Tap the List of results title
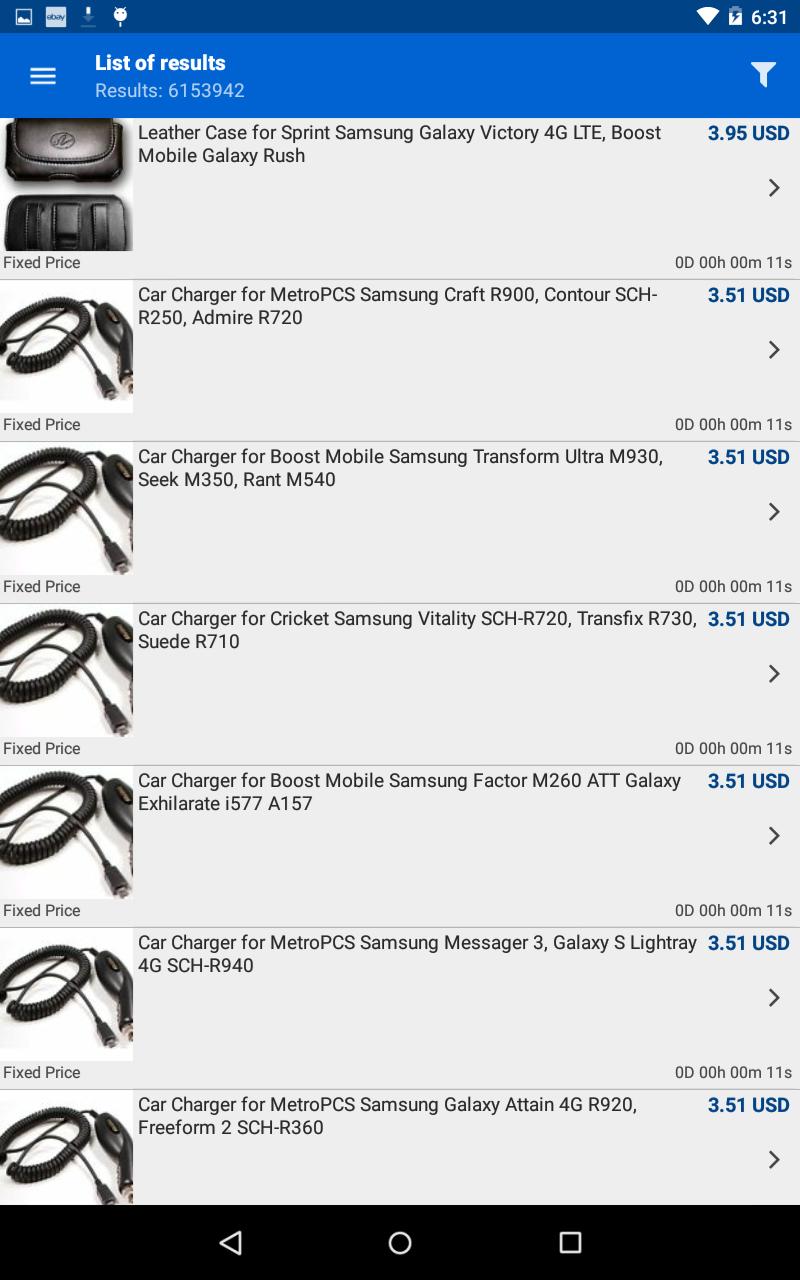 tap(160, 62)
